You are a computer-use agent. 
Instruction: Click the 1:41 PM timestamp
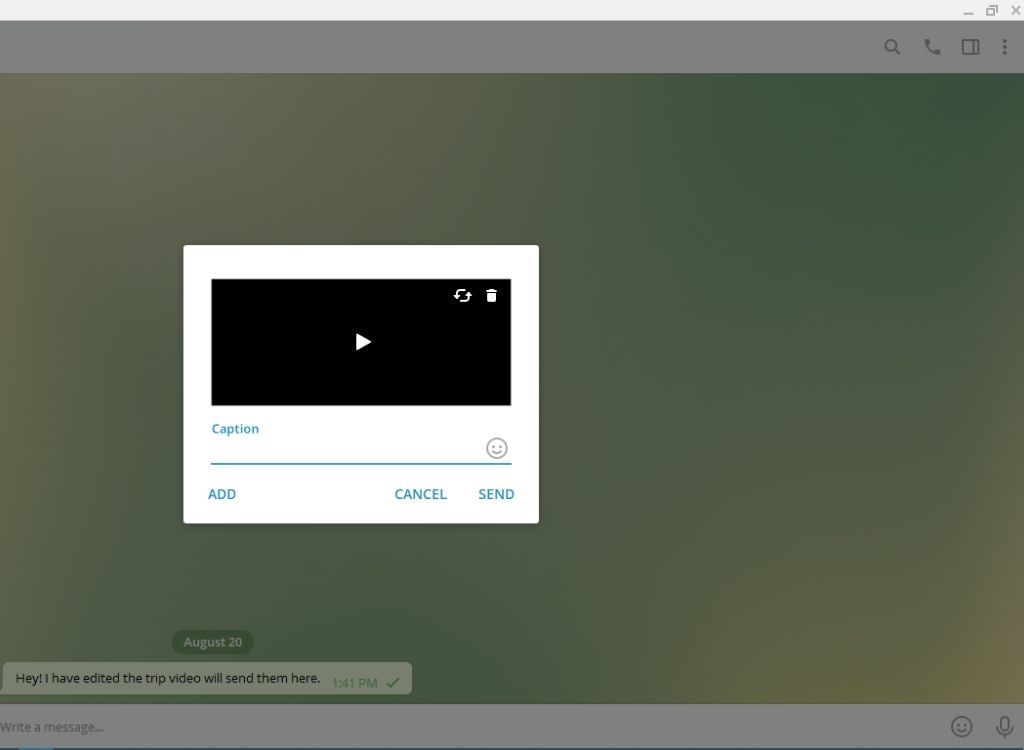[x=354, y=682]
